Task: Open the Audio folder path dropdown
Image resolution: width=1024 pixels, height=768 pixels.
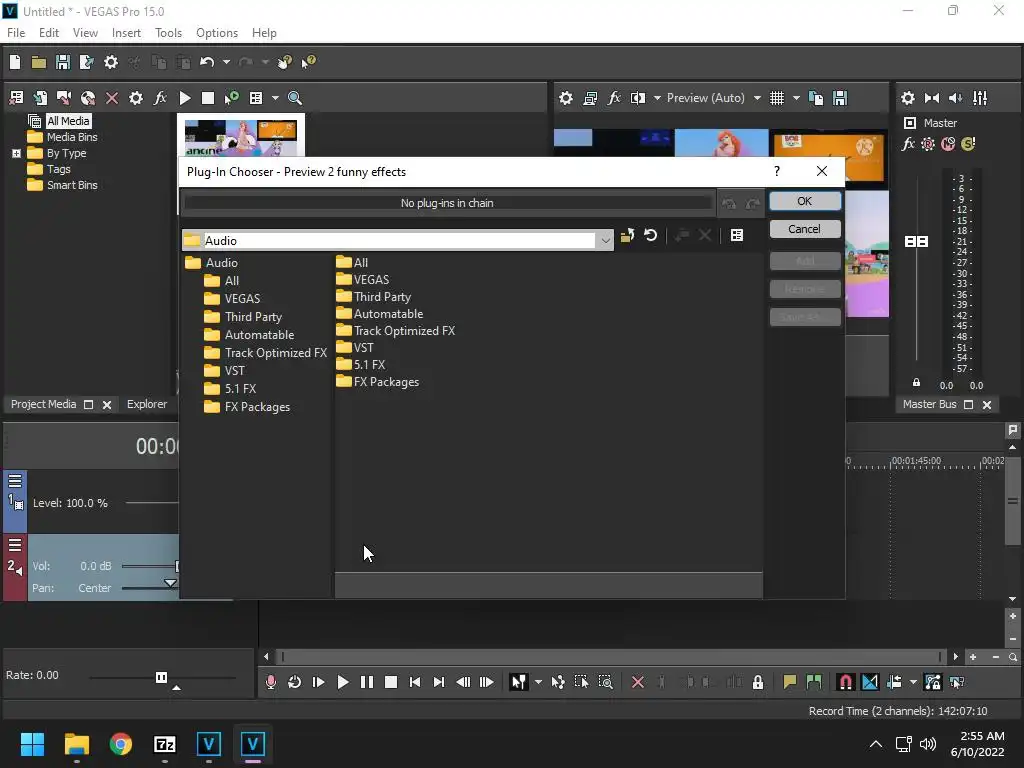Action: [x=605, y=240]
